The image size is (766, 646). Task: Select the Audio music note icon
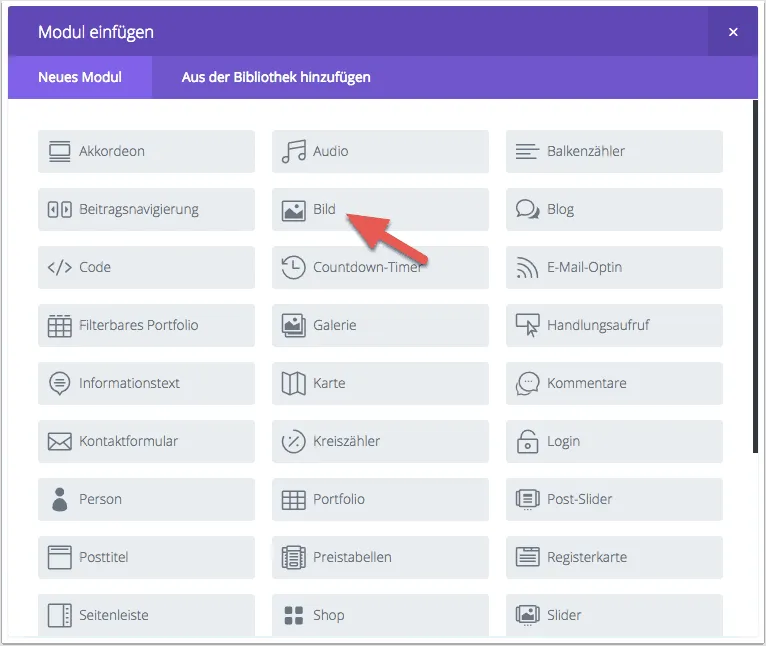pyautogui.click(x=293, y=151)
